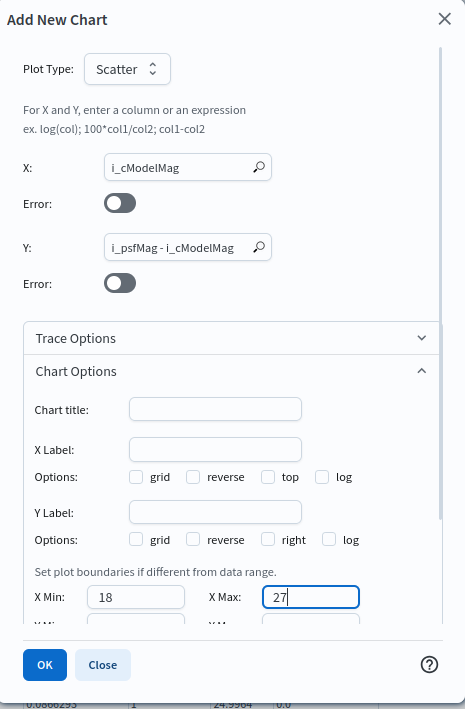The image size is (465, 709).
Task: Collapse the Chart Options section
Action: [231, 371]
